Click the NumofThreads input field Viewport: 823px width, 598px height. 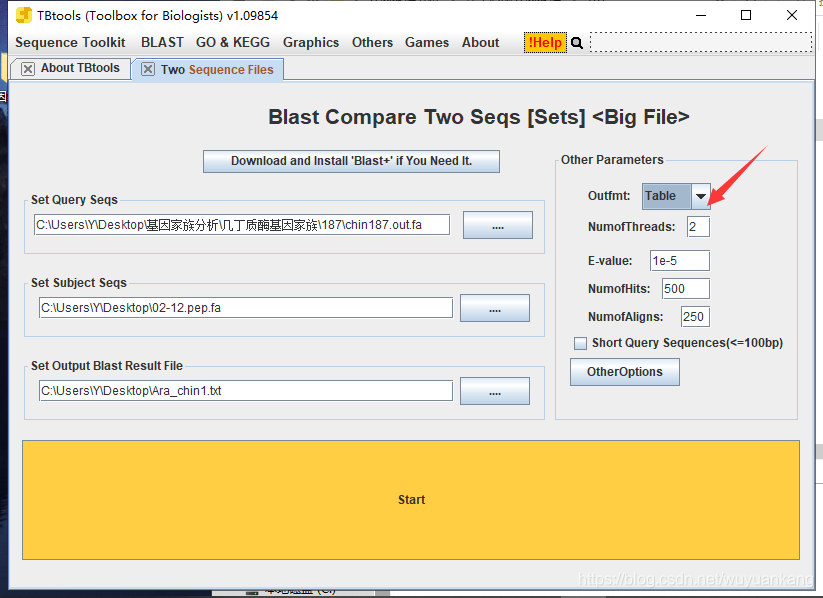699,227
